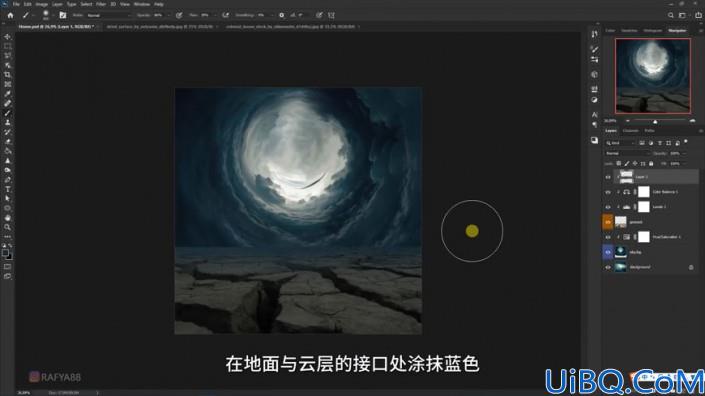The image size is (705, 396).
Task: Click the share icon at top right
Action: click(x=698, y=15)
